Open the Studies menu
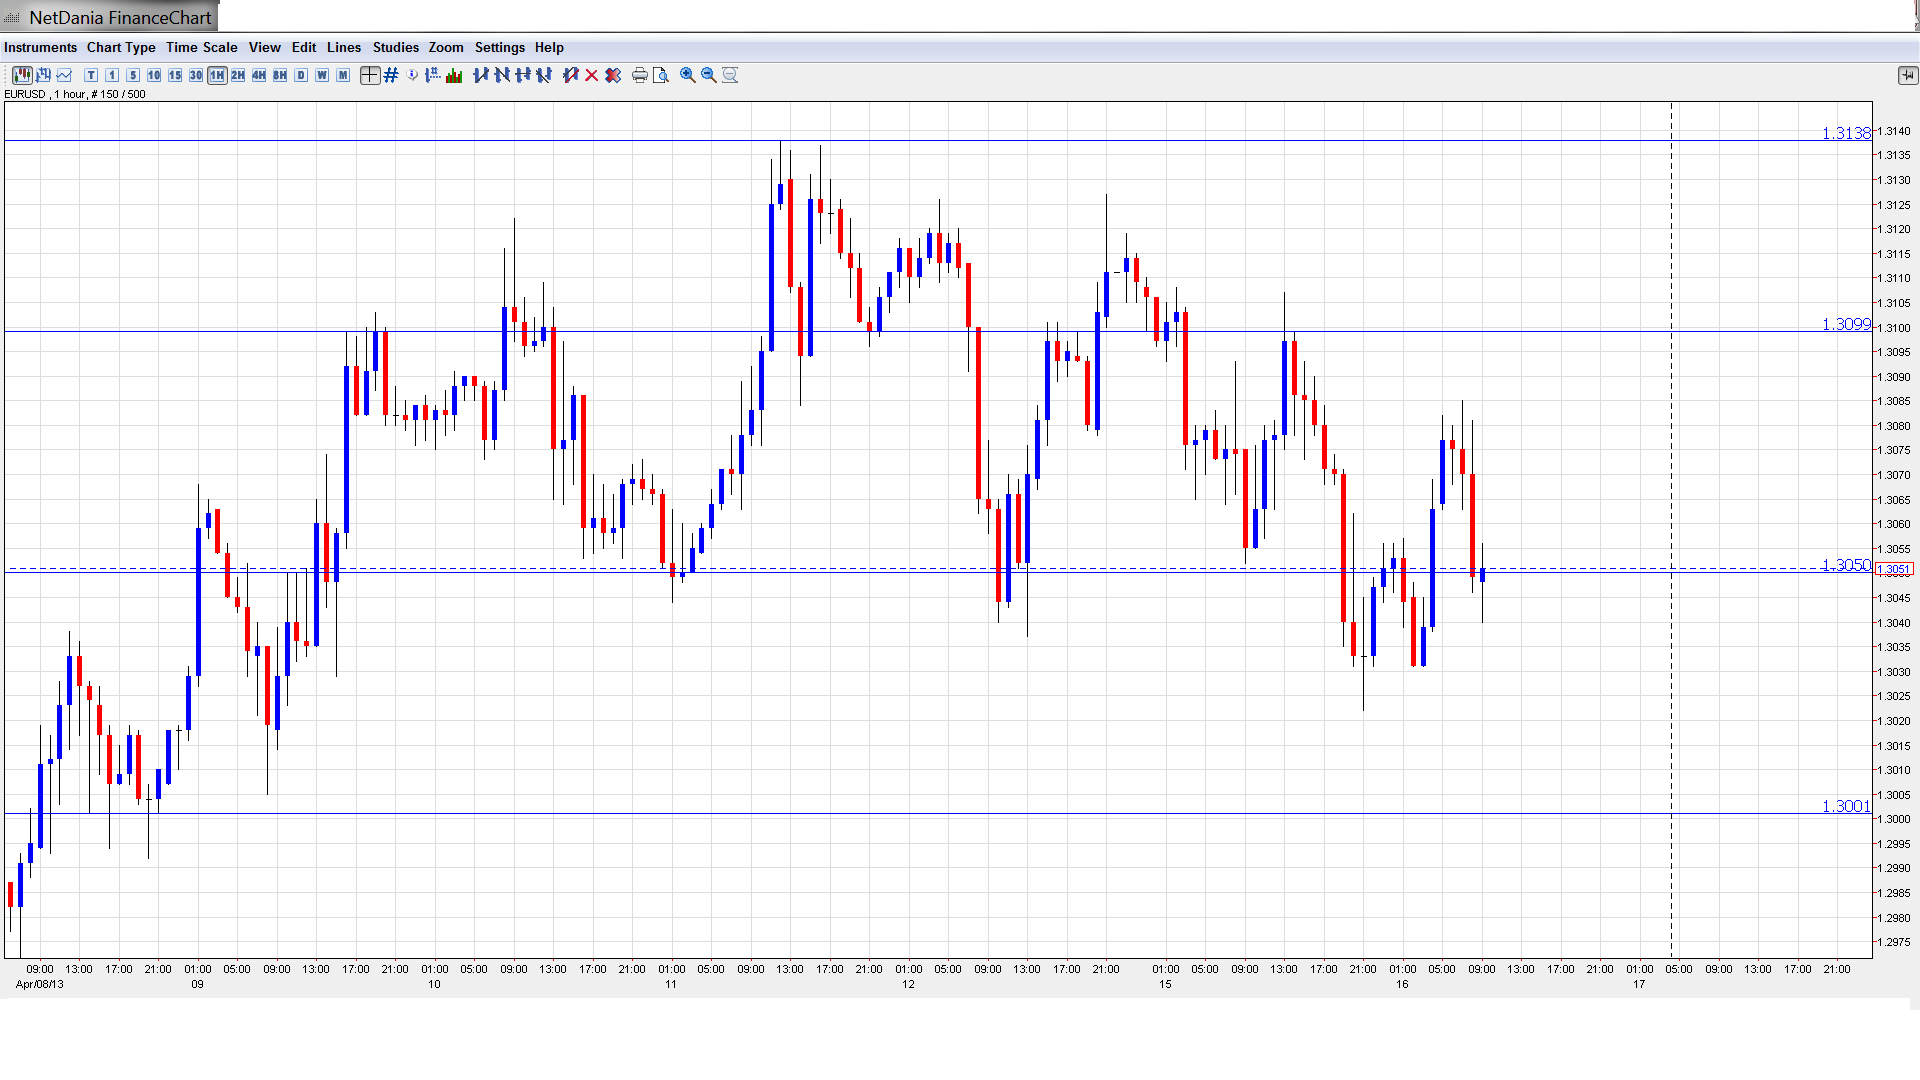 (x=395, y=47)
